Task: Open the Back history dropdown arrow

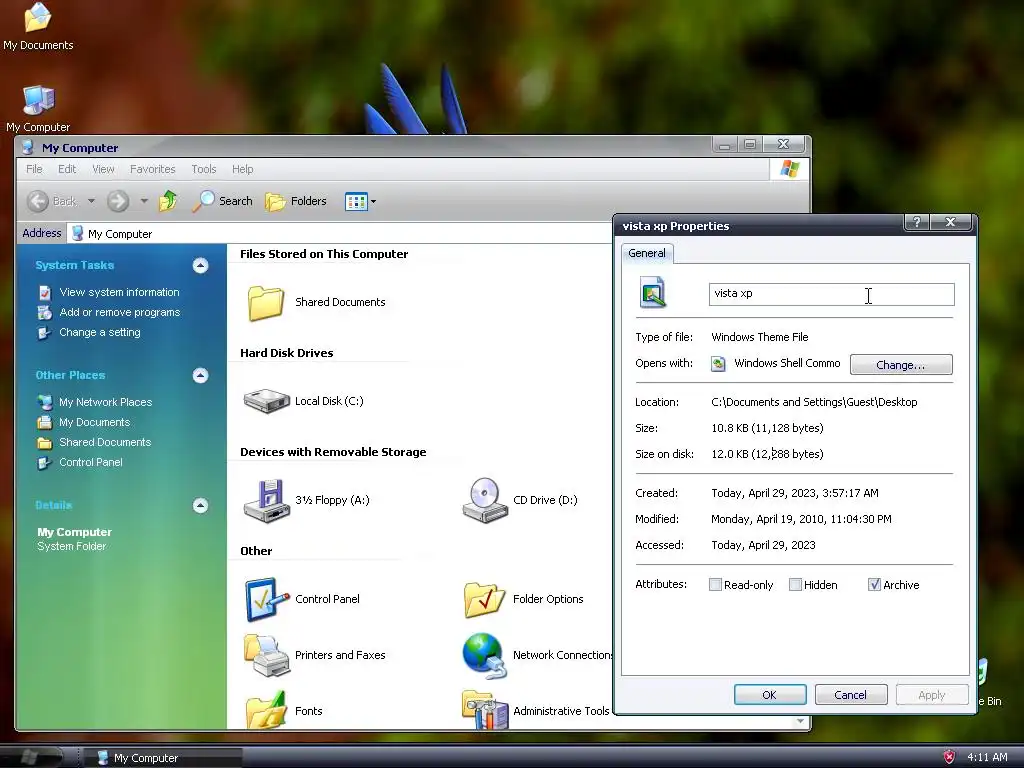Action: (x=91, y=201)
